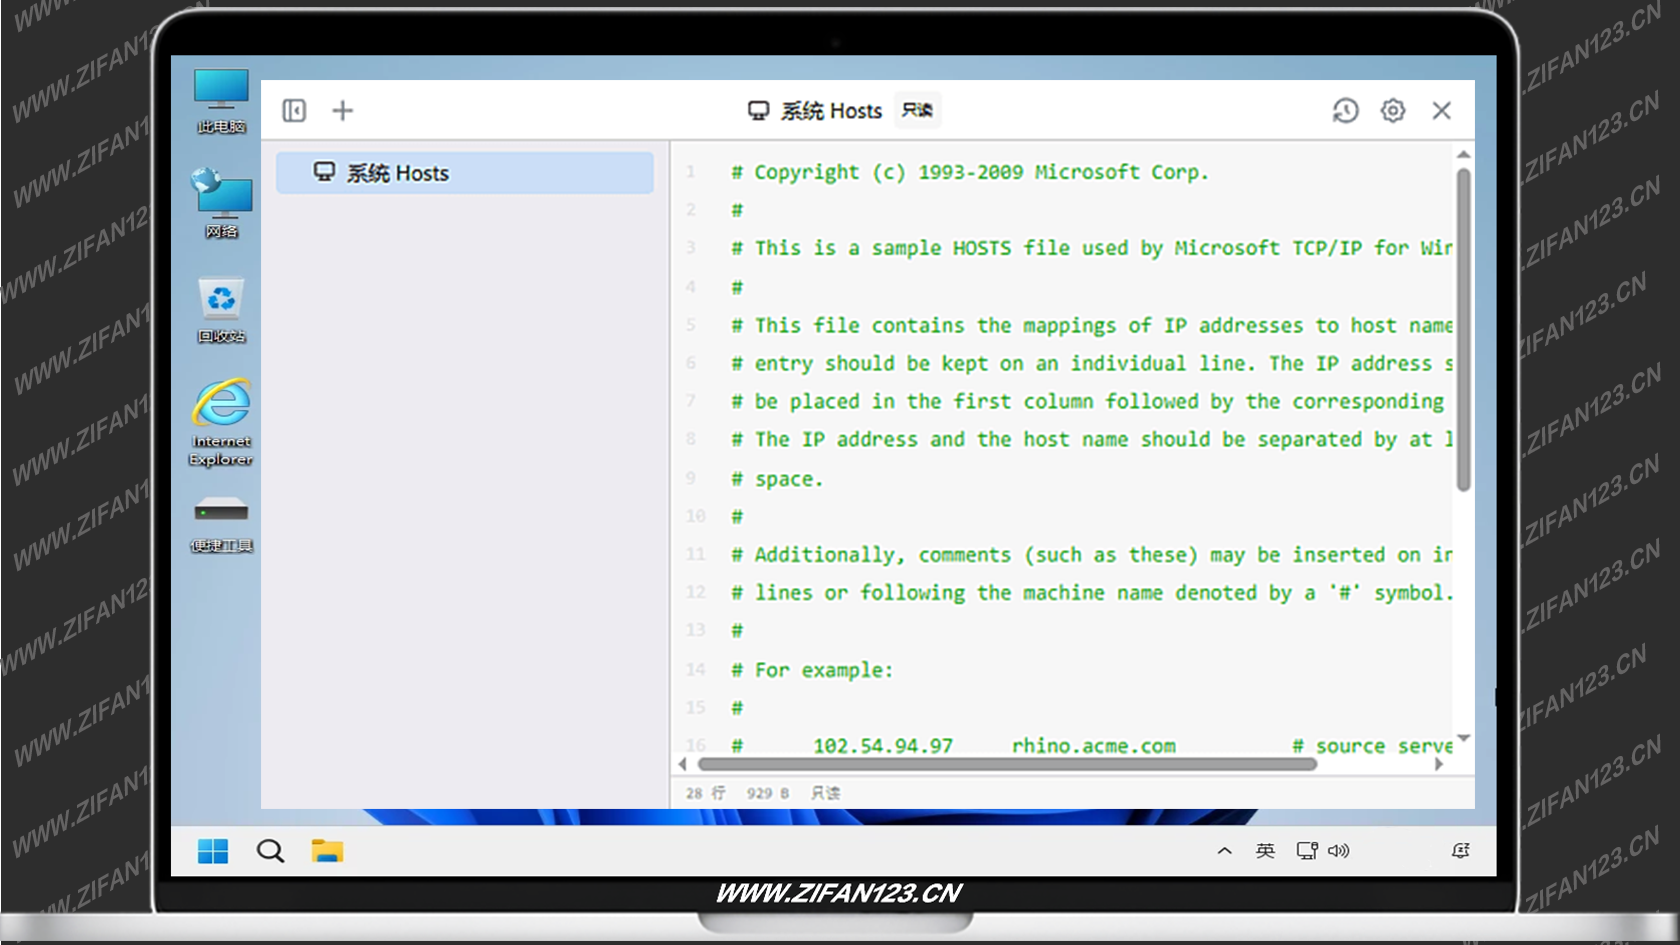Click 'rhino.acme.com' on line 16
Image resolution: width=1680 pixels, height=945 pixels.
(1093, 746)
